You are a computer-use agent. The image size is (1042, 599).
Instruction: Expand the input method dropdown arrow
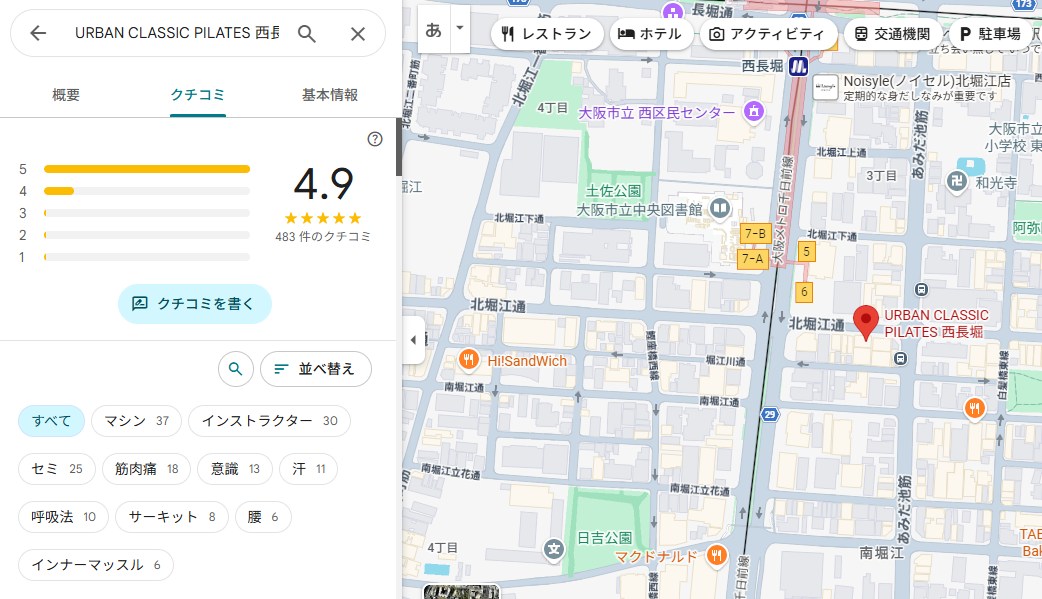(460, 29)
